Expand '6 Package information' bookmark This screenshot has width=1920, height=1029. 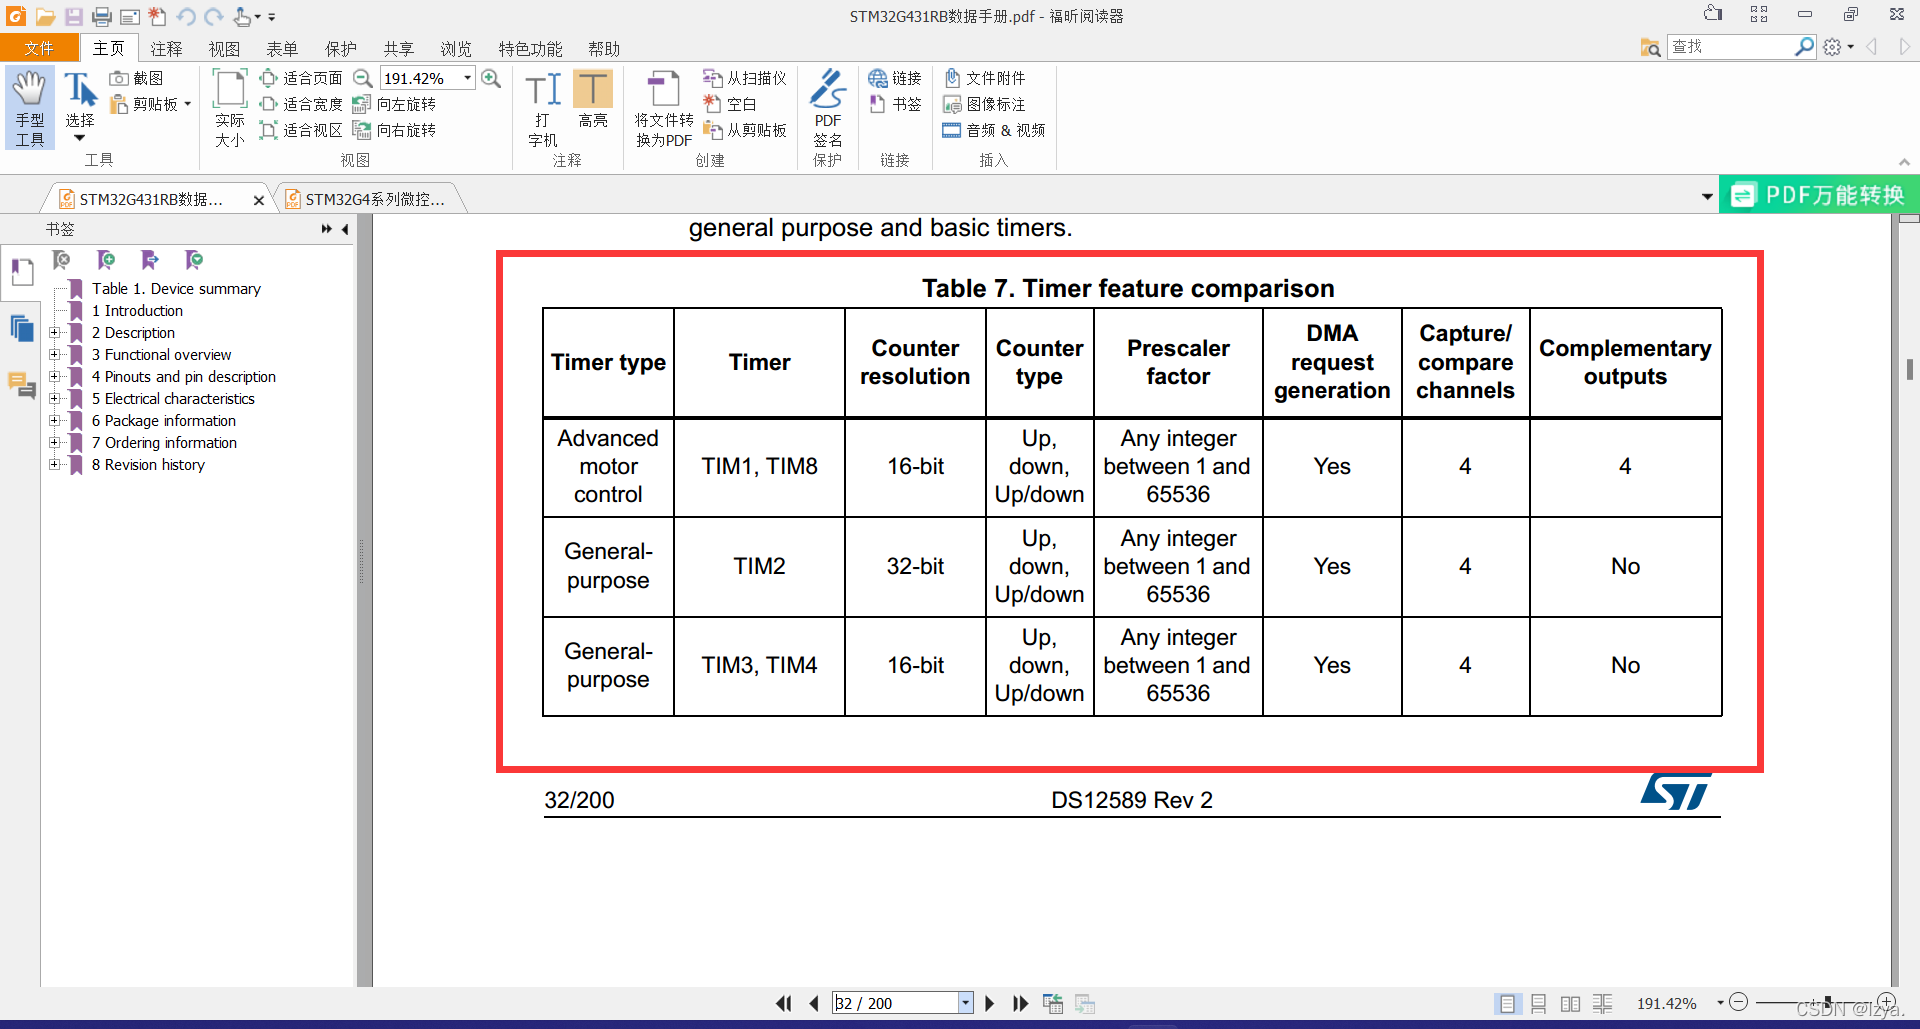pos(55,420)
